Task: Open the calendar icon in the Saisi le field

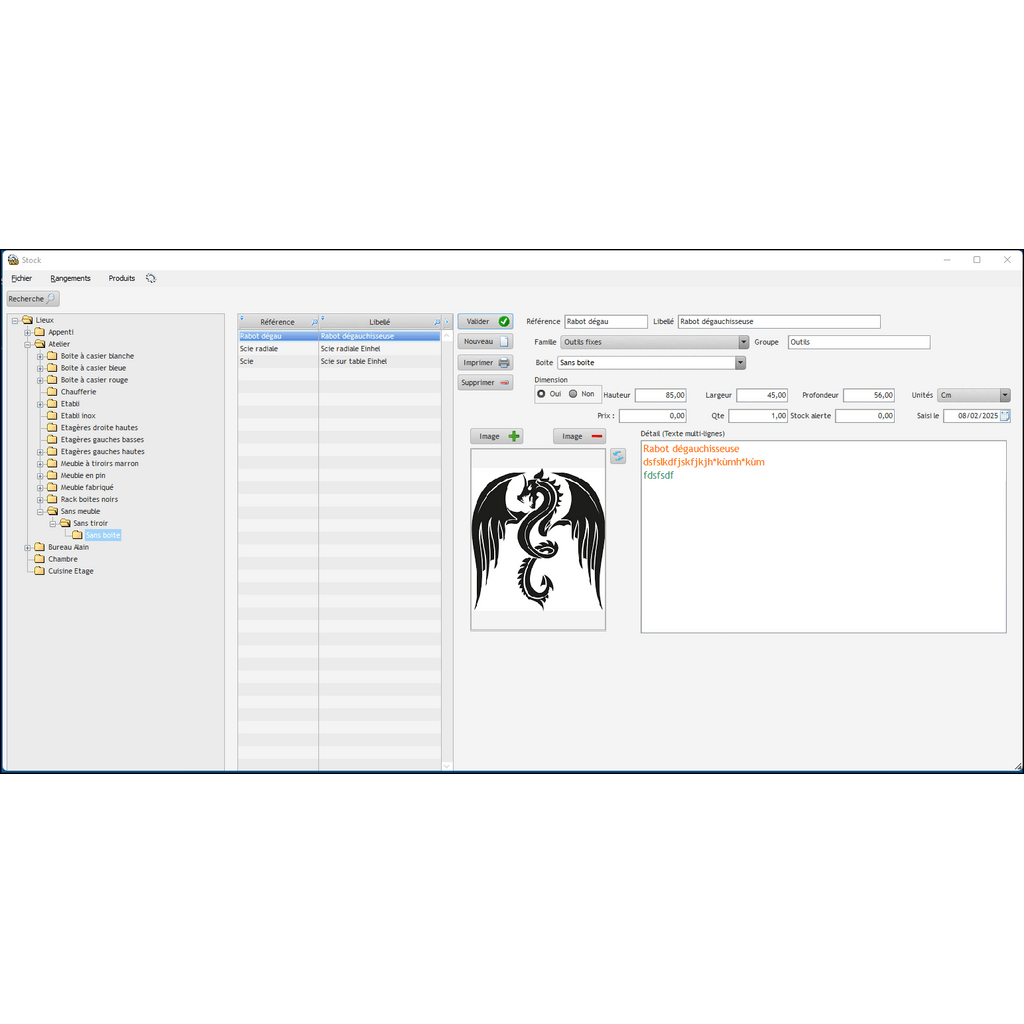Action: click(1005, 416)
